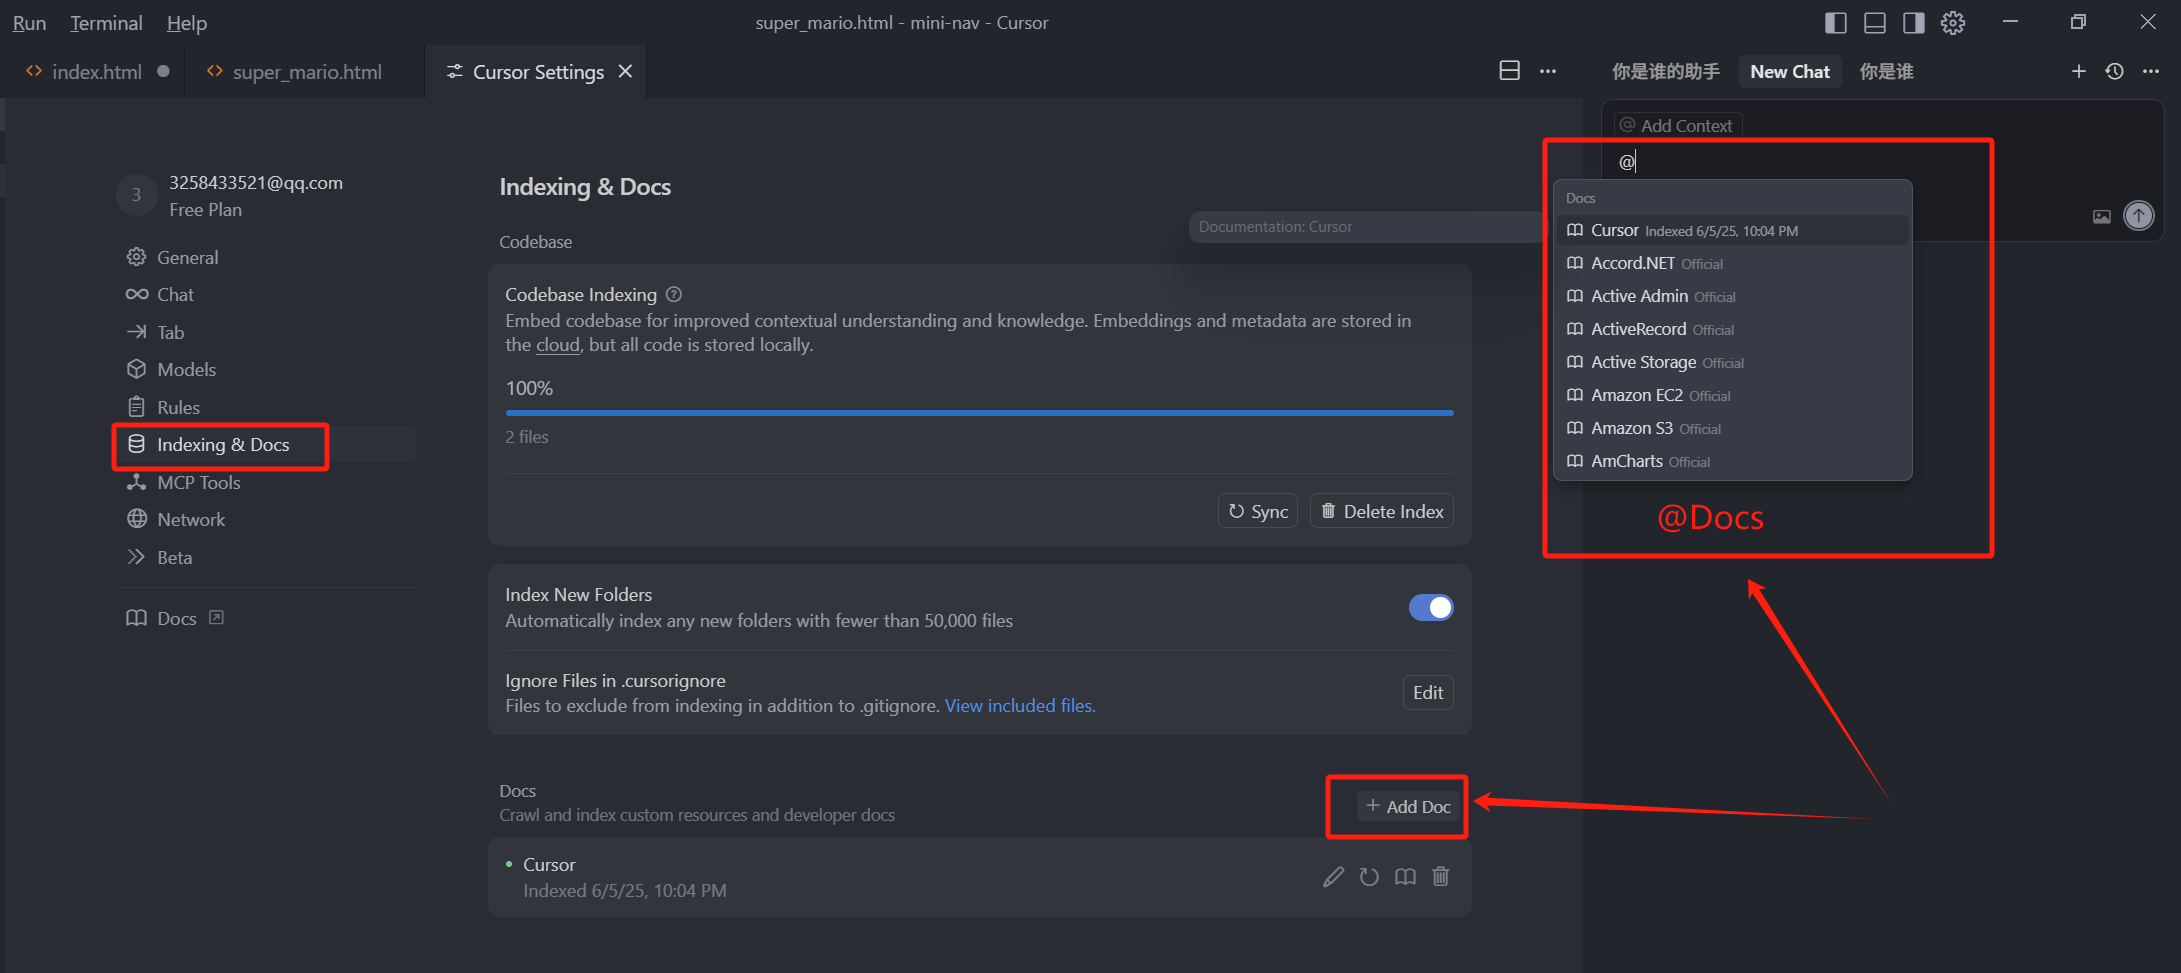
Task: Open editor more actions ellipsis
Action: (1548, 71)
